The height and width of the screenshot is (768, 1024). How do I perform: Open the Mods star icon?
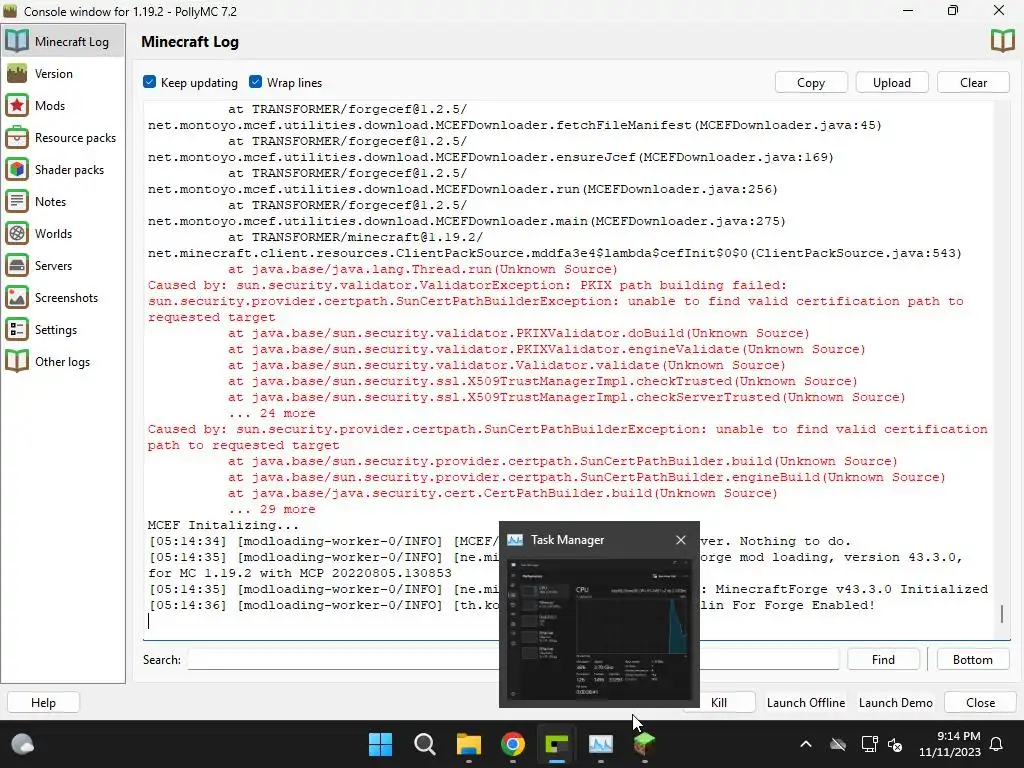pos(17,105)
